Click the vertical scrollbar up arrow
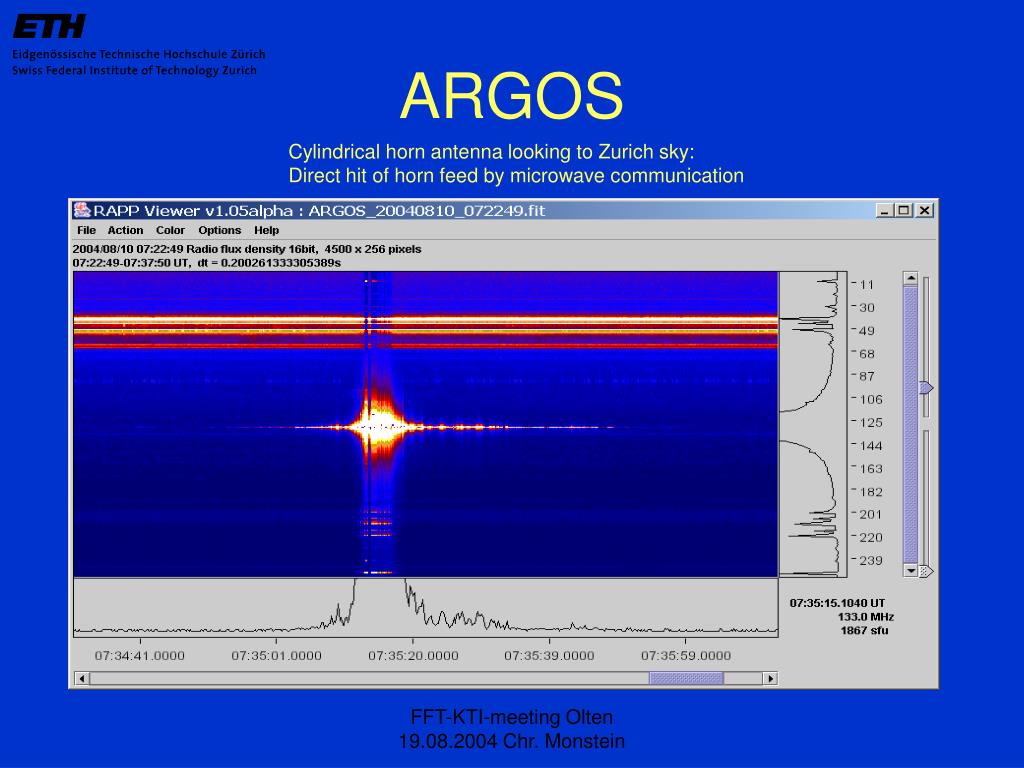 tap(910, 278)
